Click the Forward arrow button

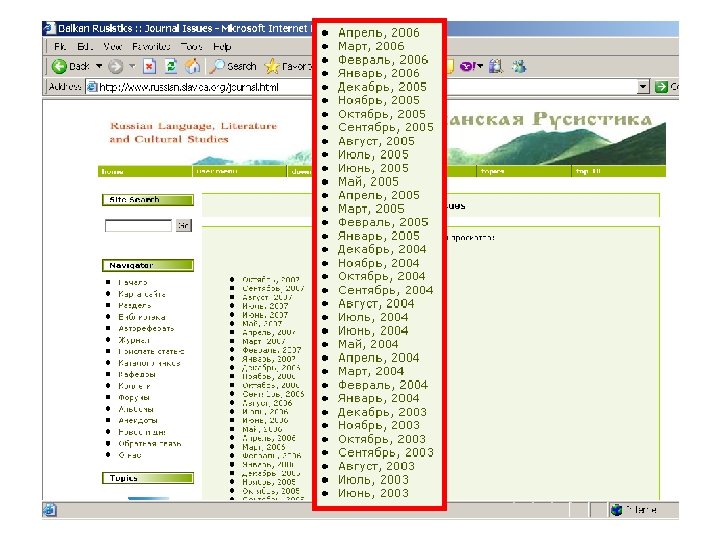(115, 67)
